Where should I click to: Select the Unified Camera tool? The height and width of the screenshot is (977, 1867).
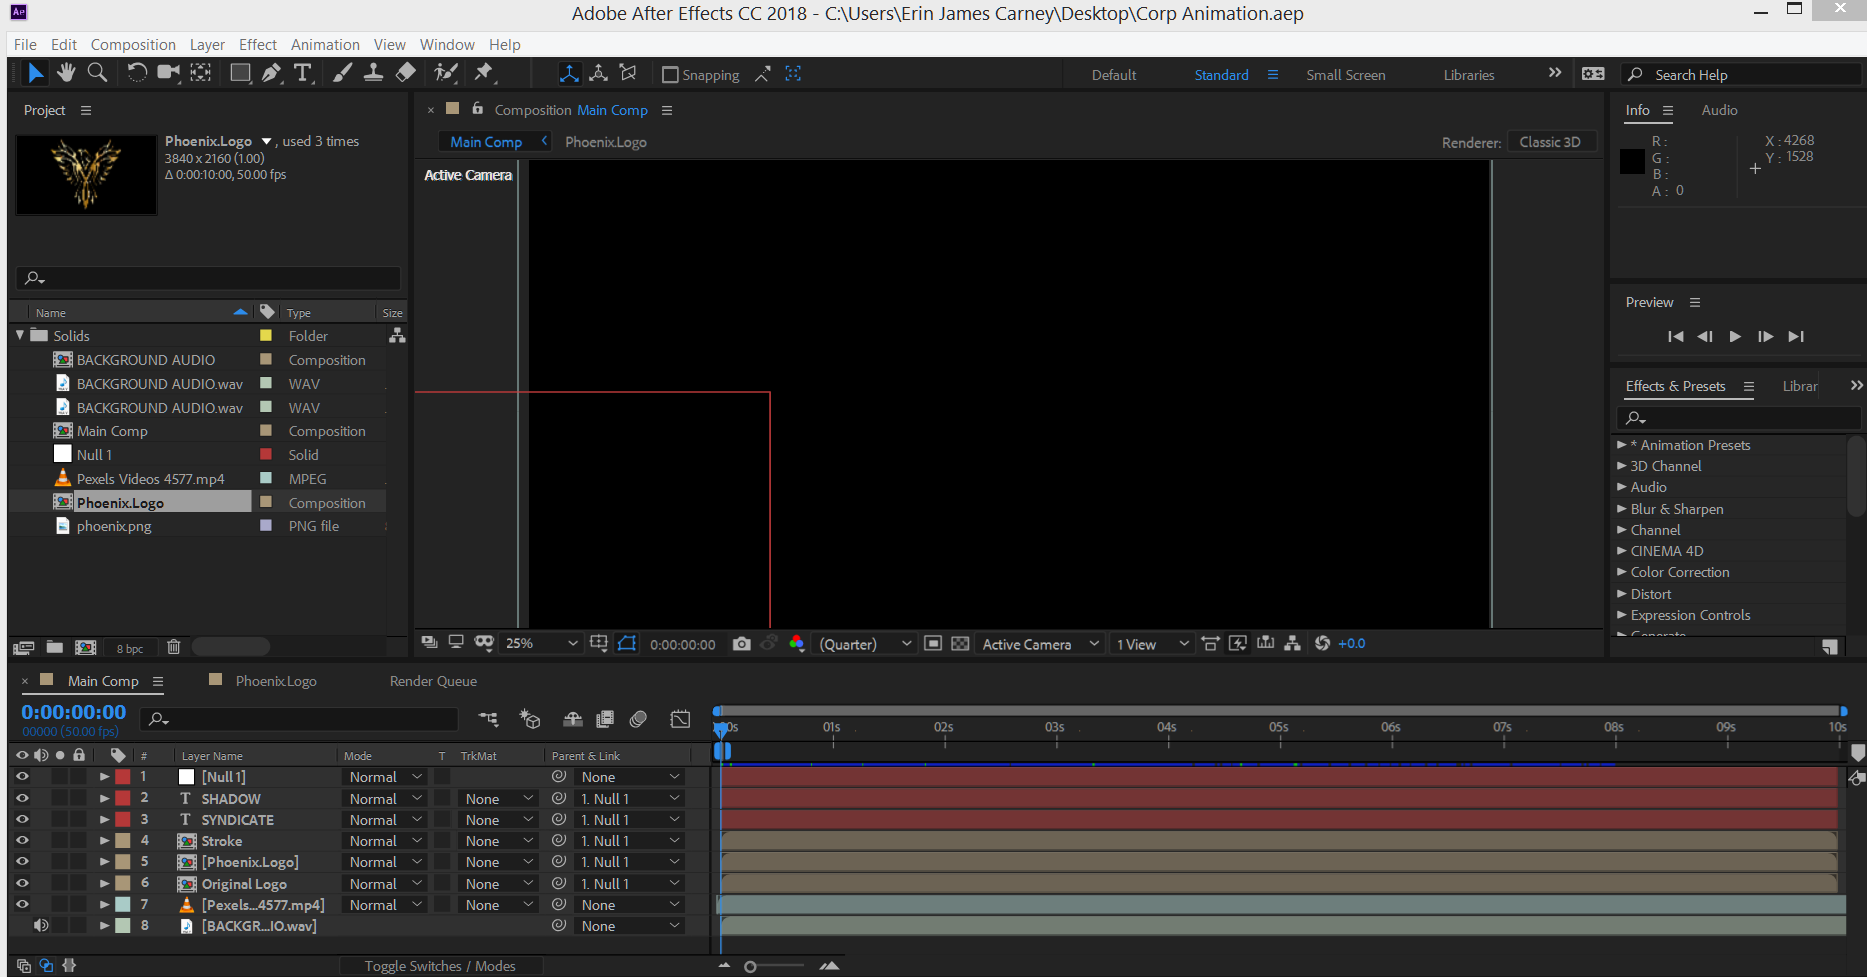[x=169, y=73]
